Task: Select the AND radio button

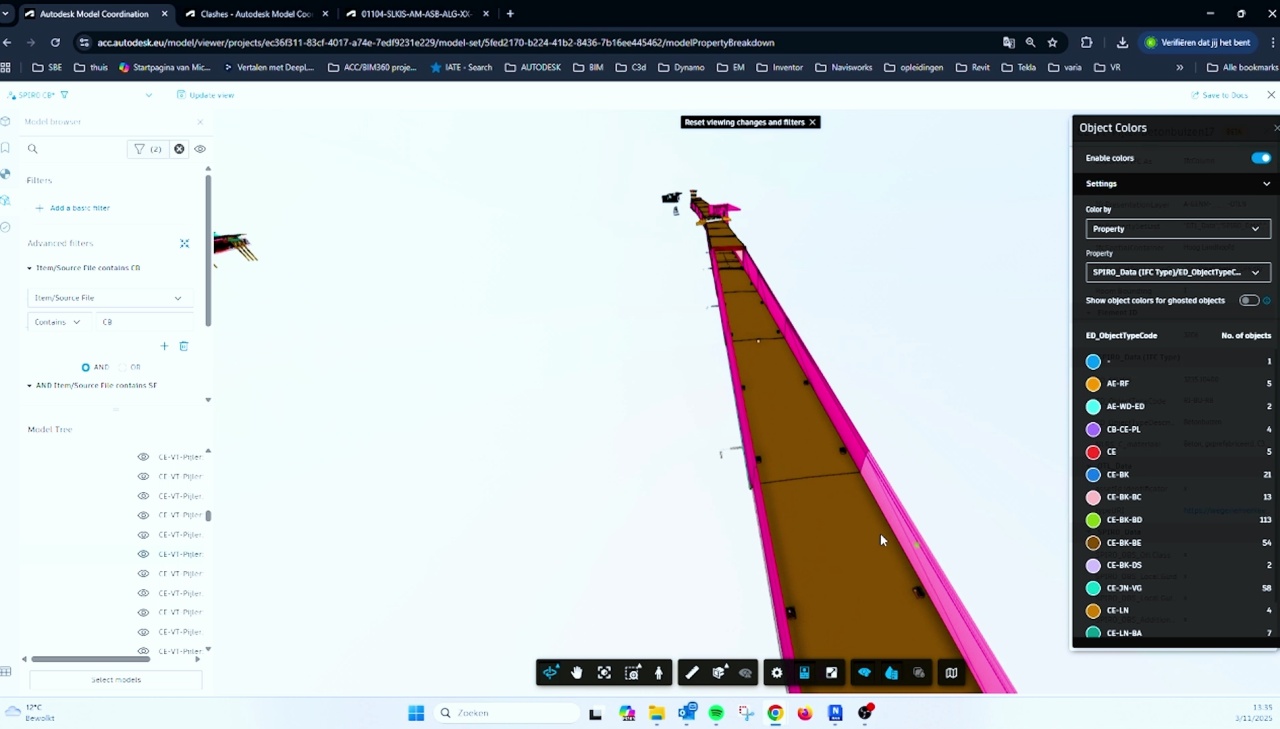Action: click(86, 367)
